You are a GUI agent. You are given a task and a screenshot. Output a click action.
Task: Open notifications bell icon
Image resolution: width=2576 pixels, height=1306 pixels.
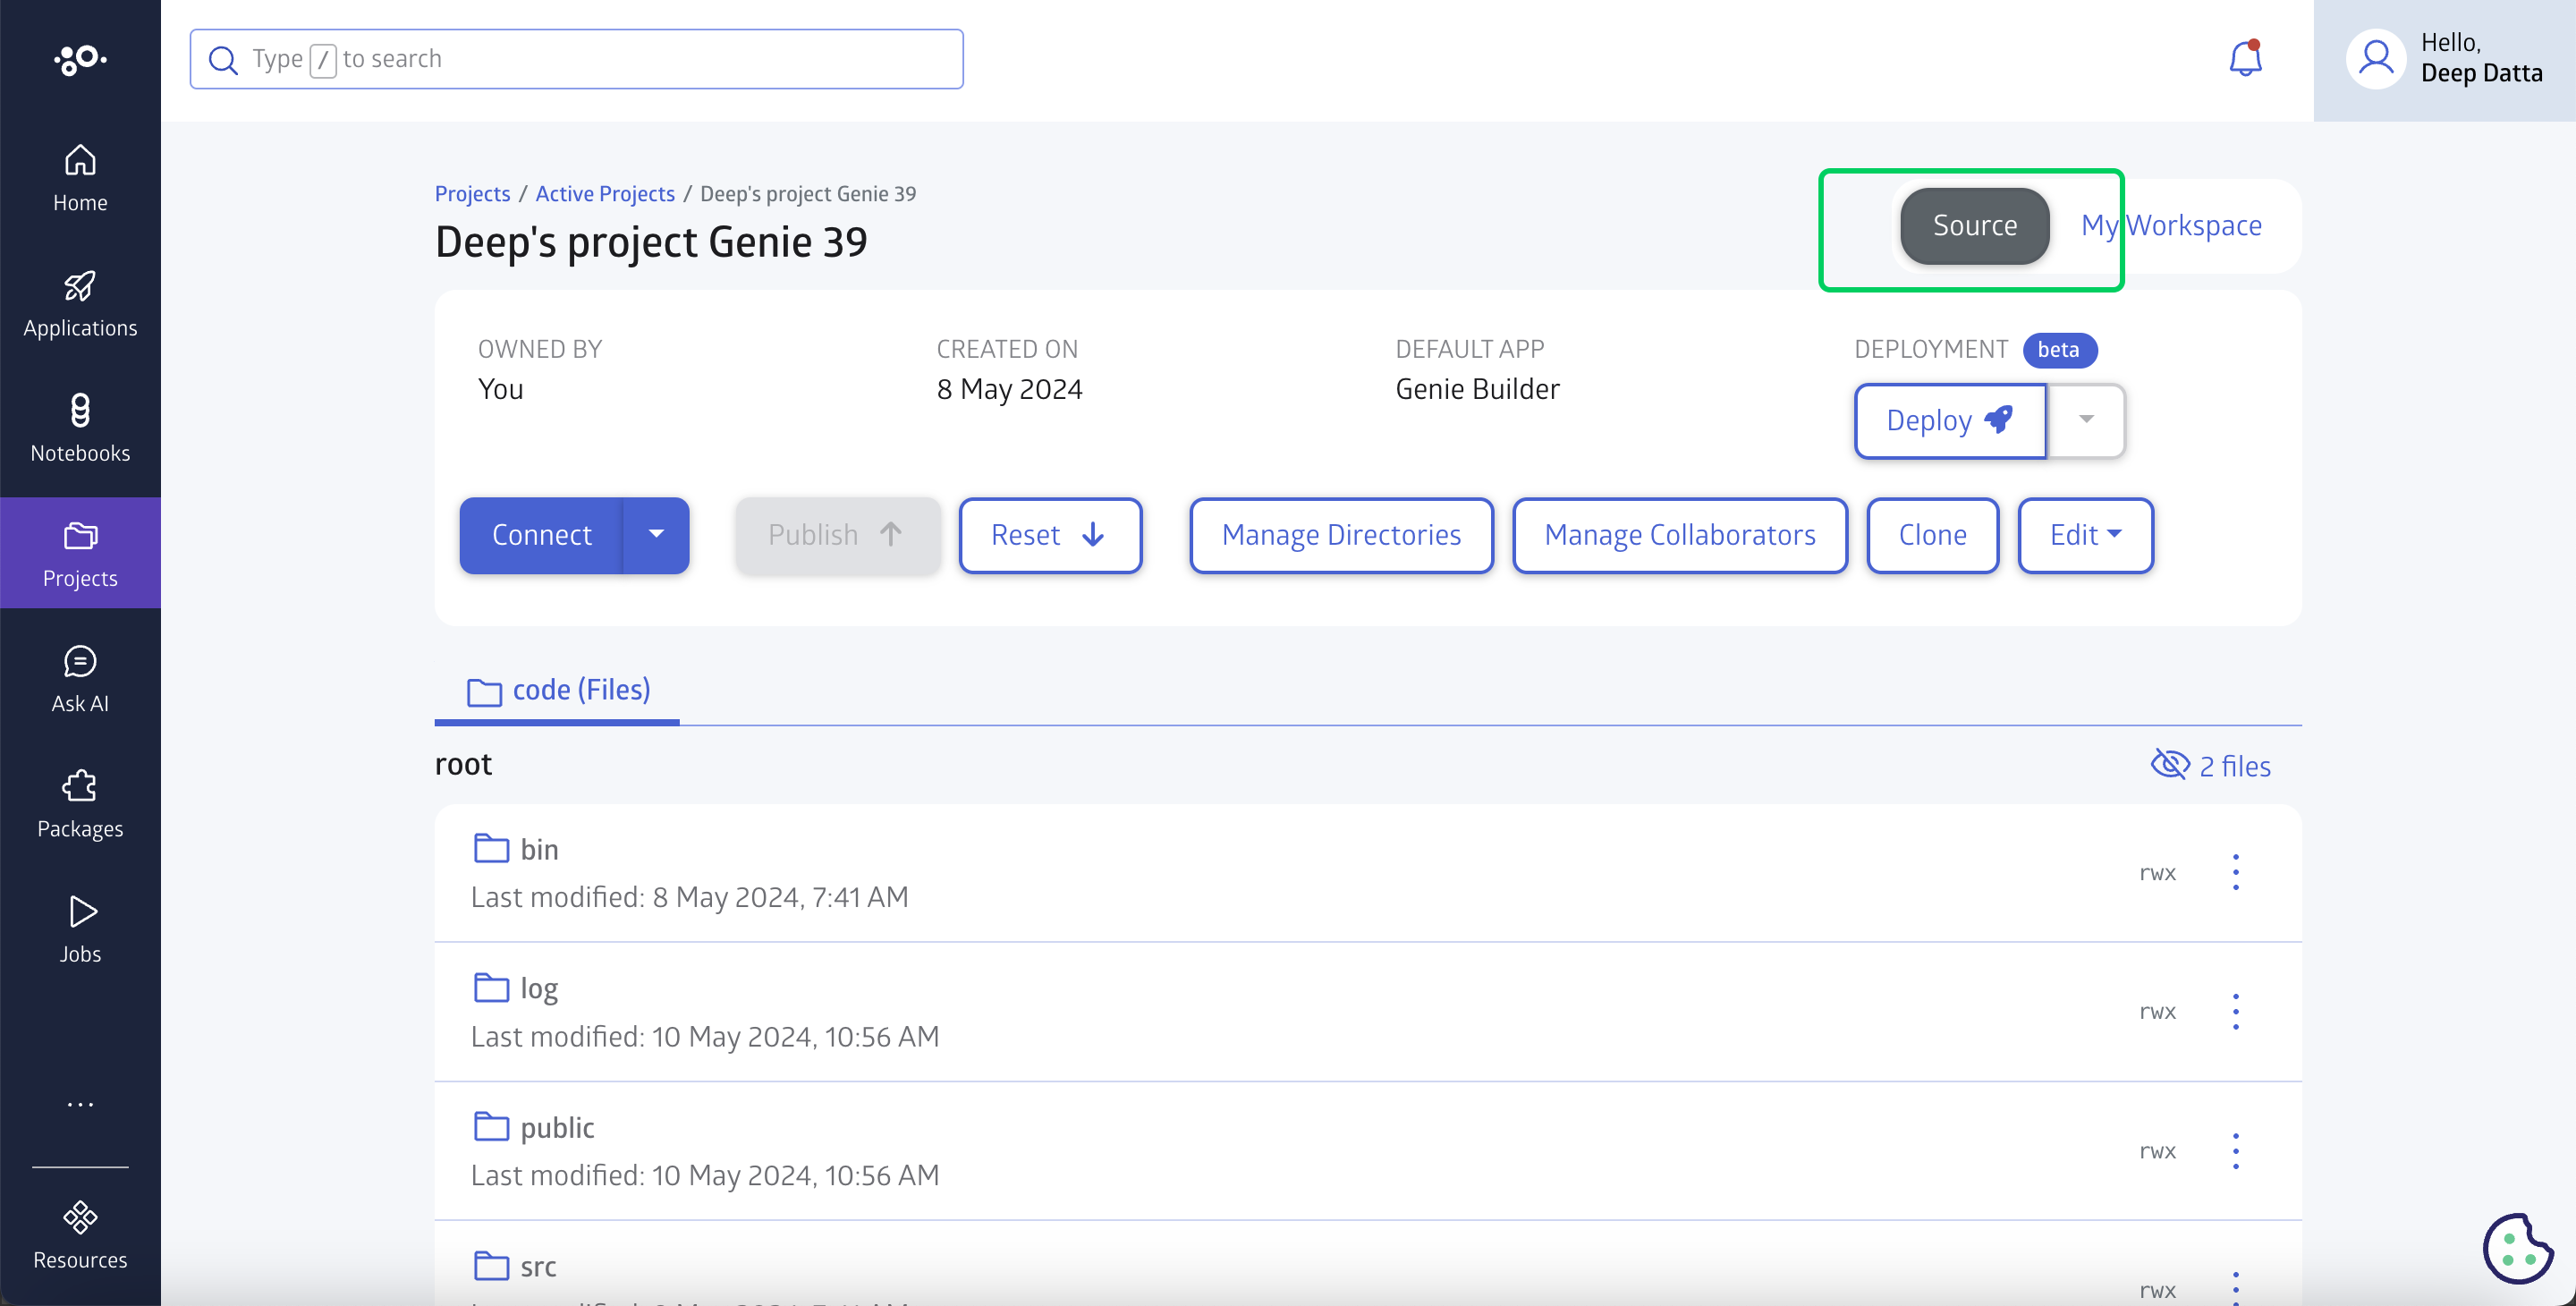2245,59
